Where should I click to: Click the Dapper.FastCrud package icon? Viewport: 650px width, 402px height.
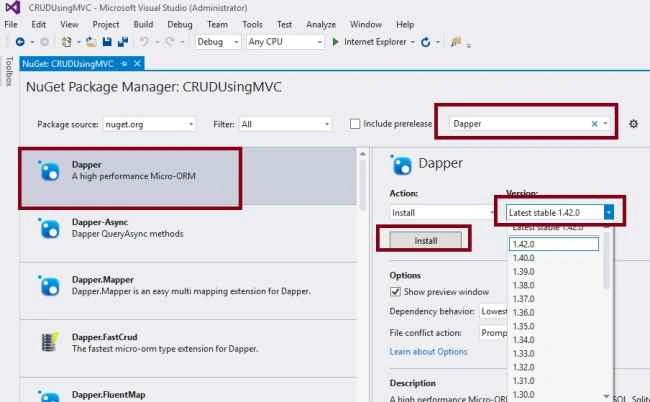(50, 342)
